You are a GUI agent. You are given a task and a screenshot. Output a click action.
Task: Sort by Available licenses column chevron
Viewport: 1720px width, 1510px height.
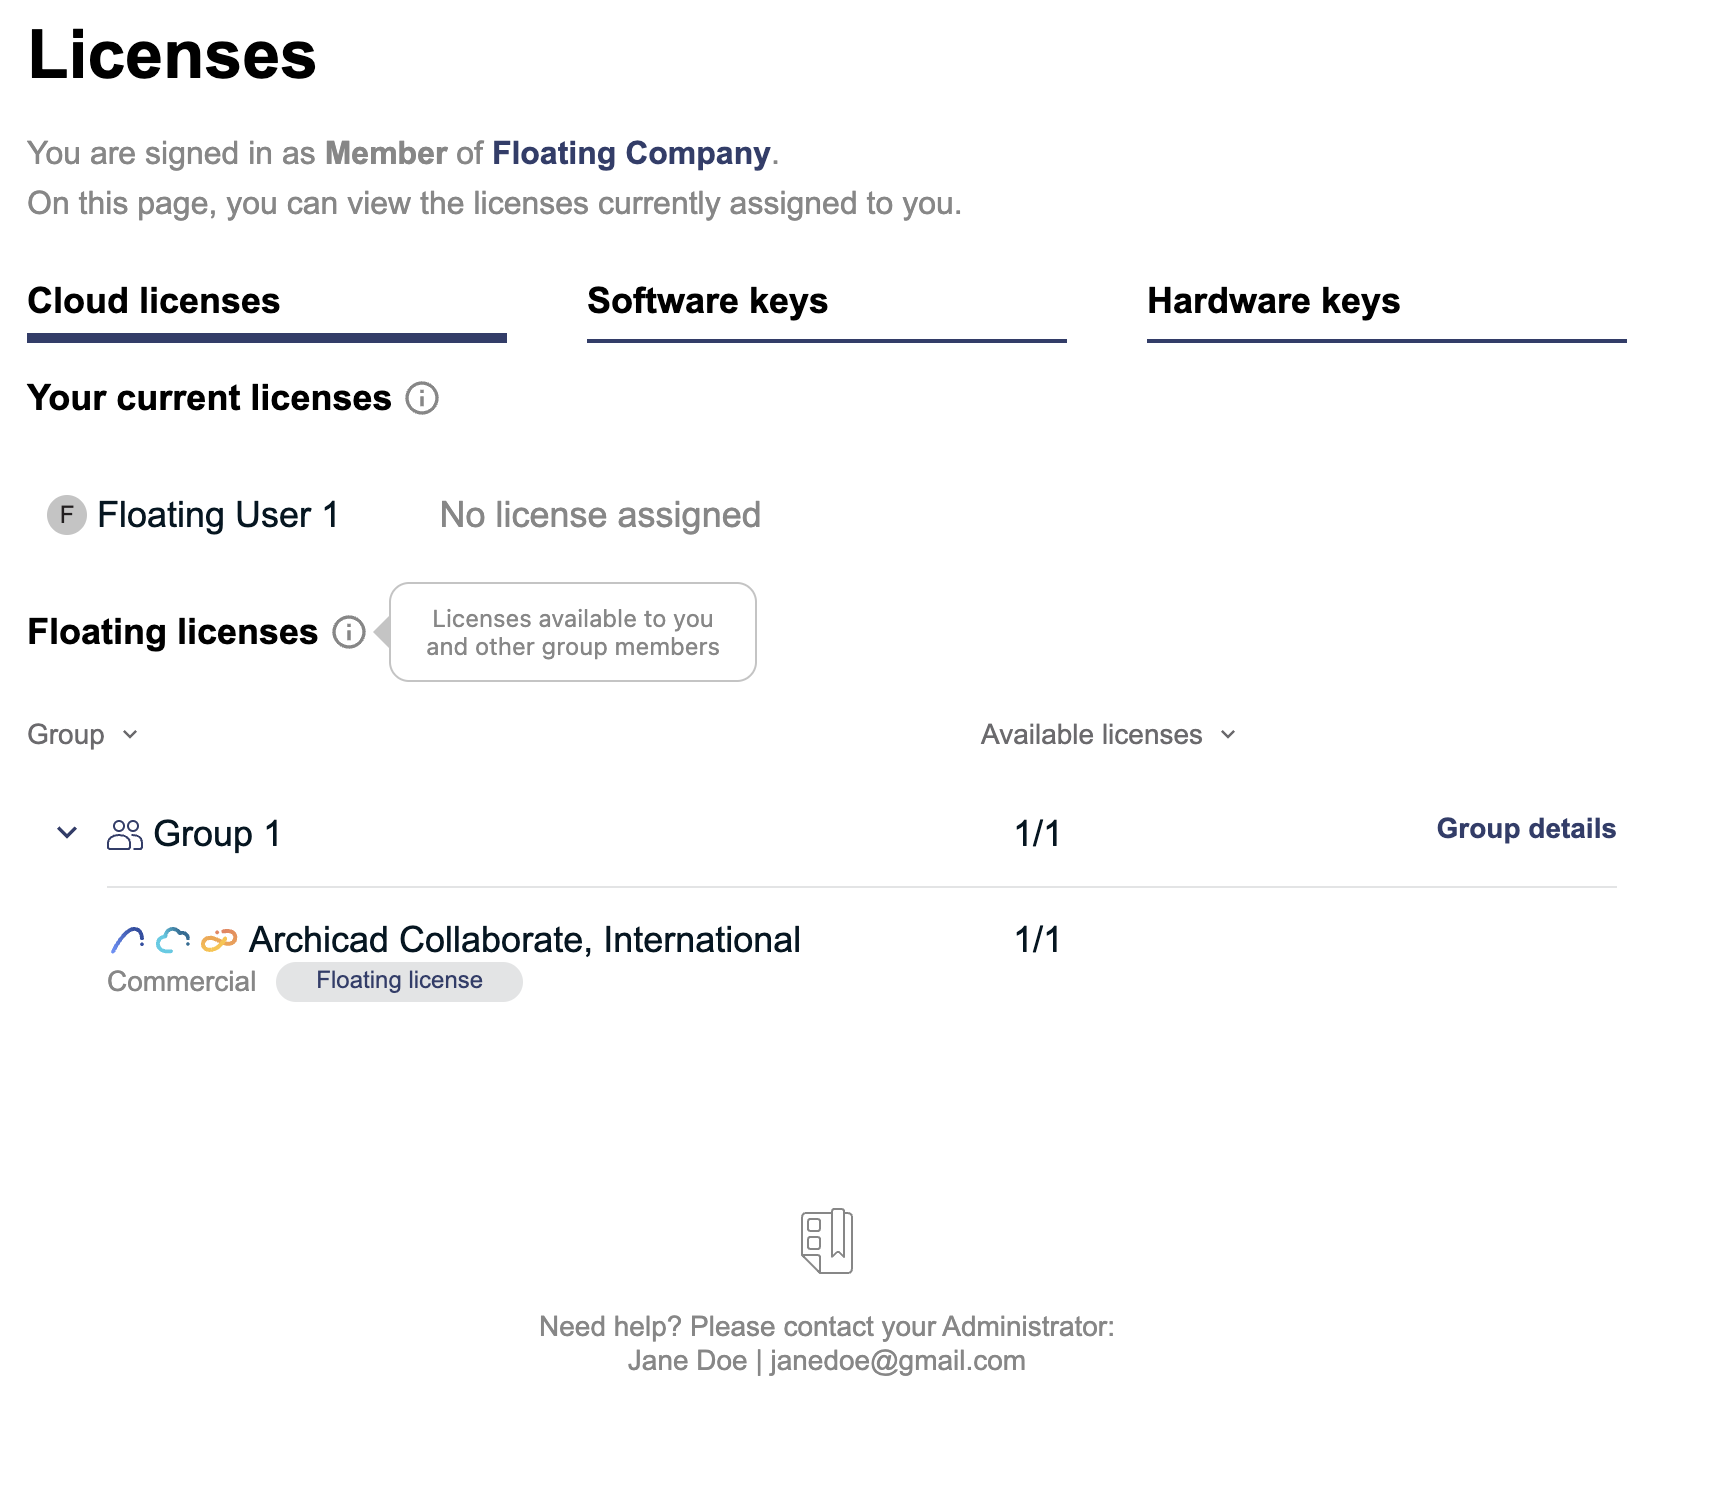1228,735
